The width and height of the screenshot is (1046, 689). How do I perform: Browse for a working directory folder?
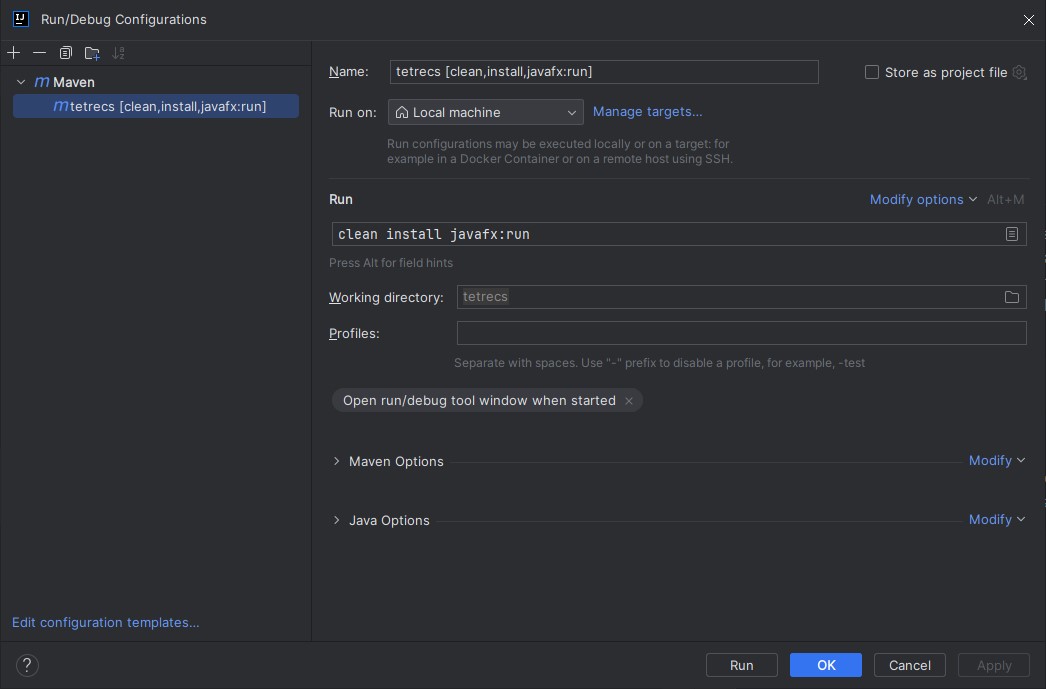[1011, 297]
